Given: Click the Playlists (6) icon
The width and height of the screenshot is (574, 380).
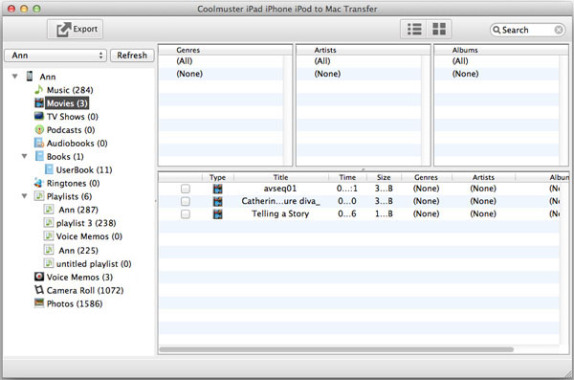Looking at the screenshot, I should point(39,196).
